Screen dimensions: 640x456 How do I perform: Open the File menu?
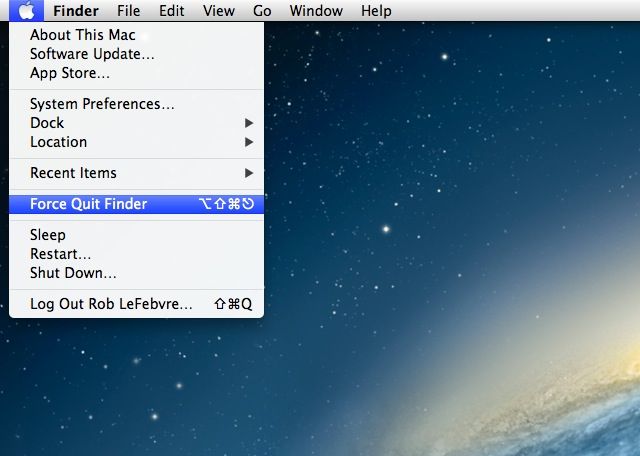128,11
